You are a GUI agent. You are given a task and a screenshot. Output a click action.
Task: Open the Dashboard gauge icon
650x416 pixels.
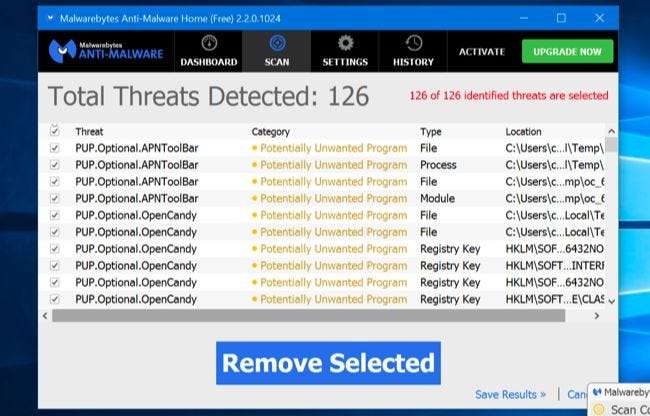click(x=209, y=43)
